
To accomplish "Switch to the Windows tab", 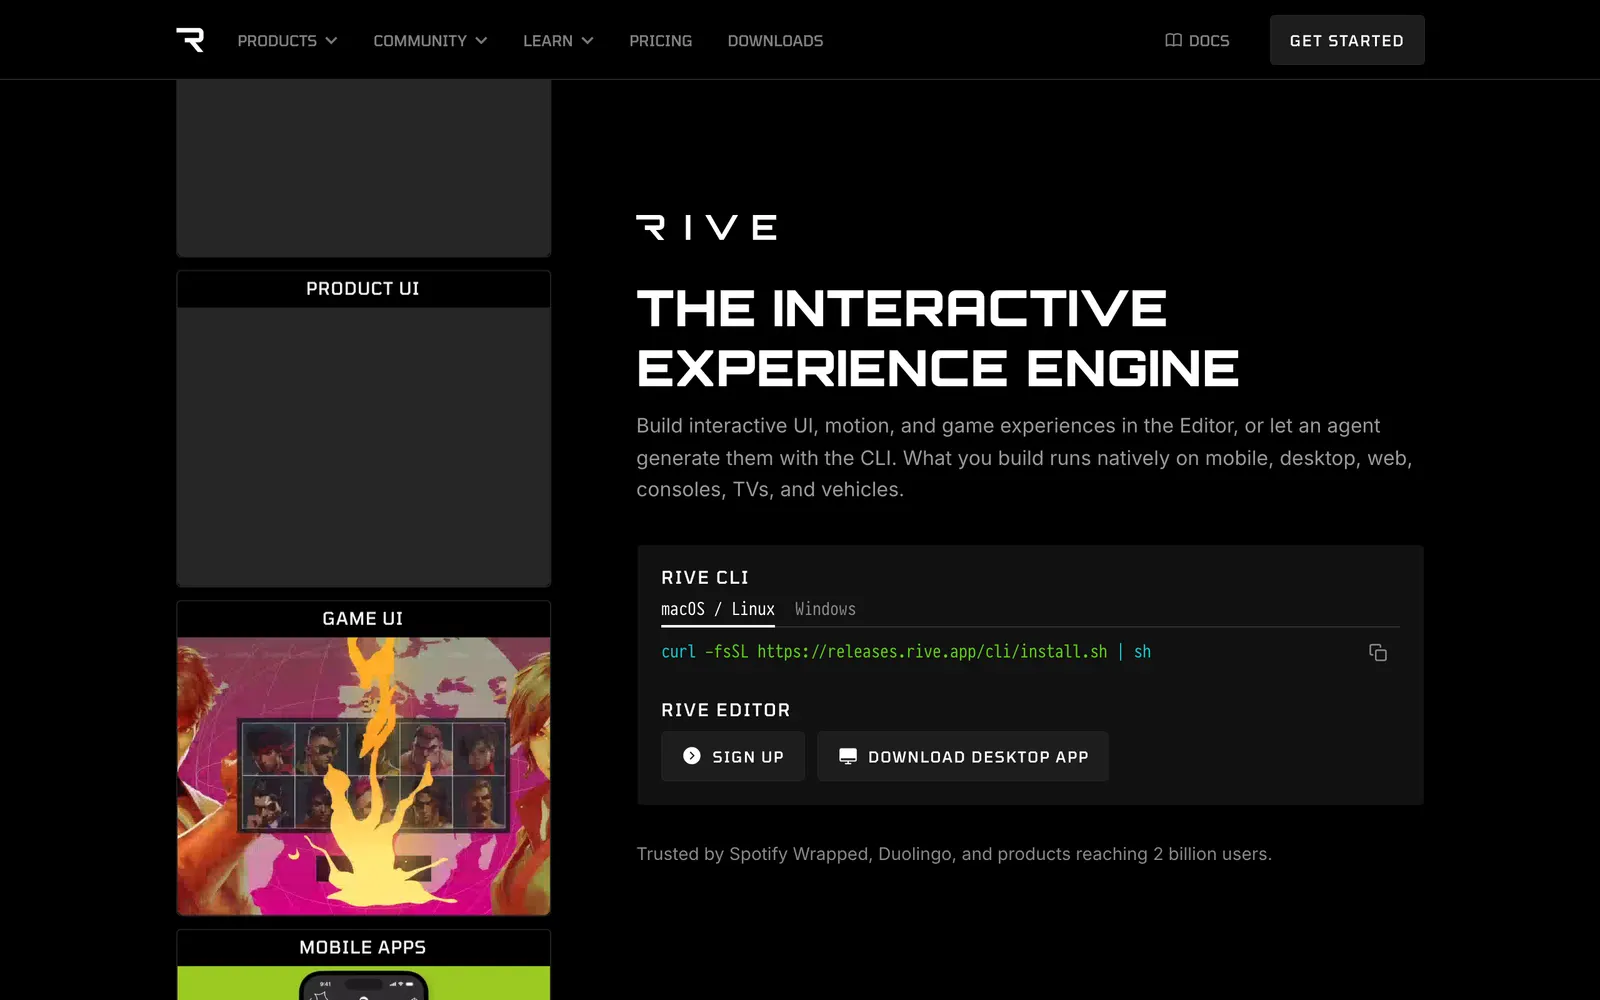I will pyautogui.click(x=825, y=609).
